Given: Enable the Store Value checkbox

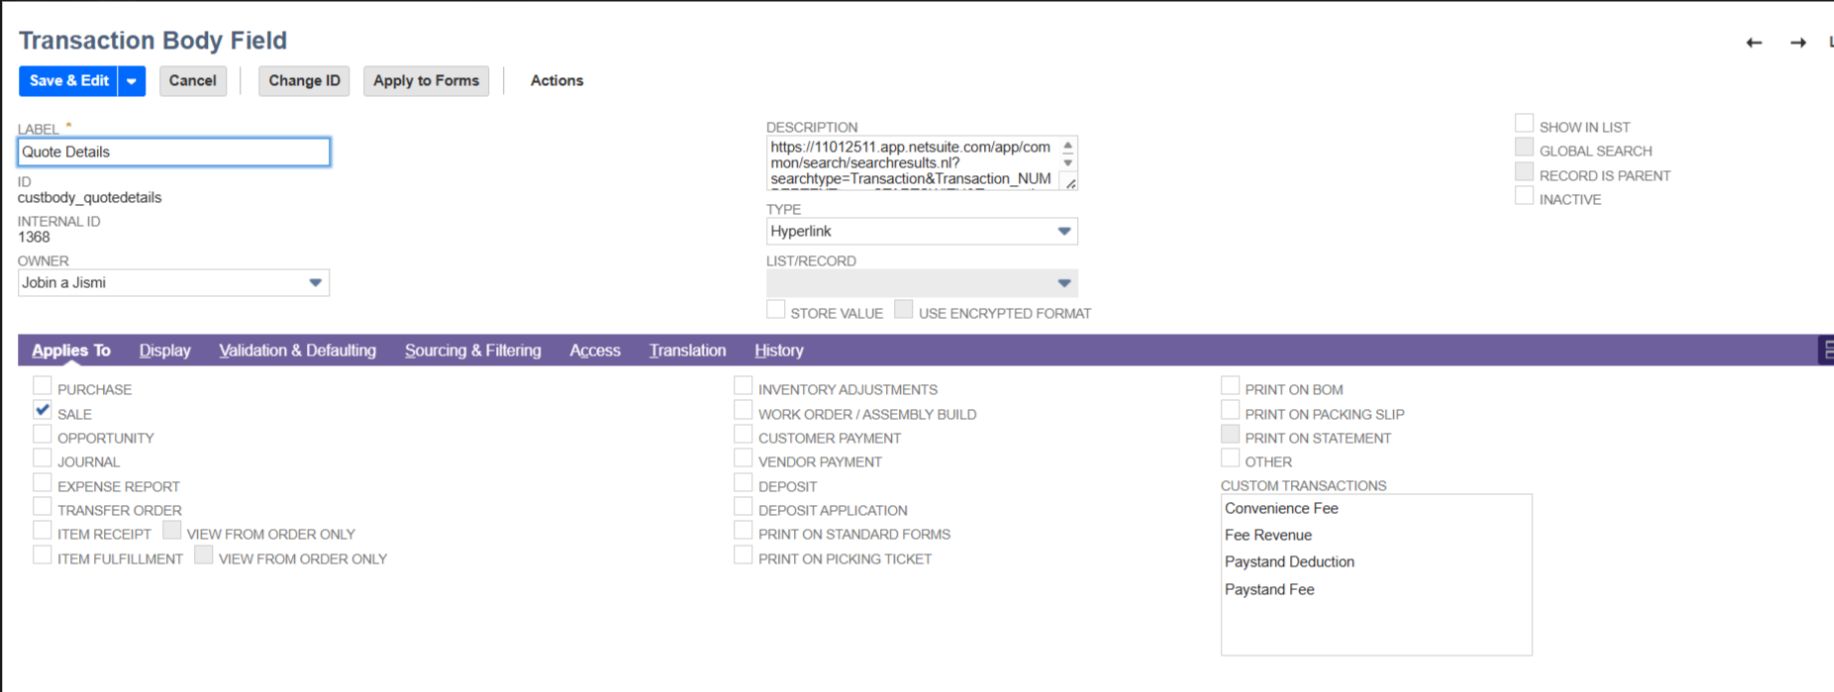Looking at the screenshot, I should tap(776, 311).
